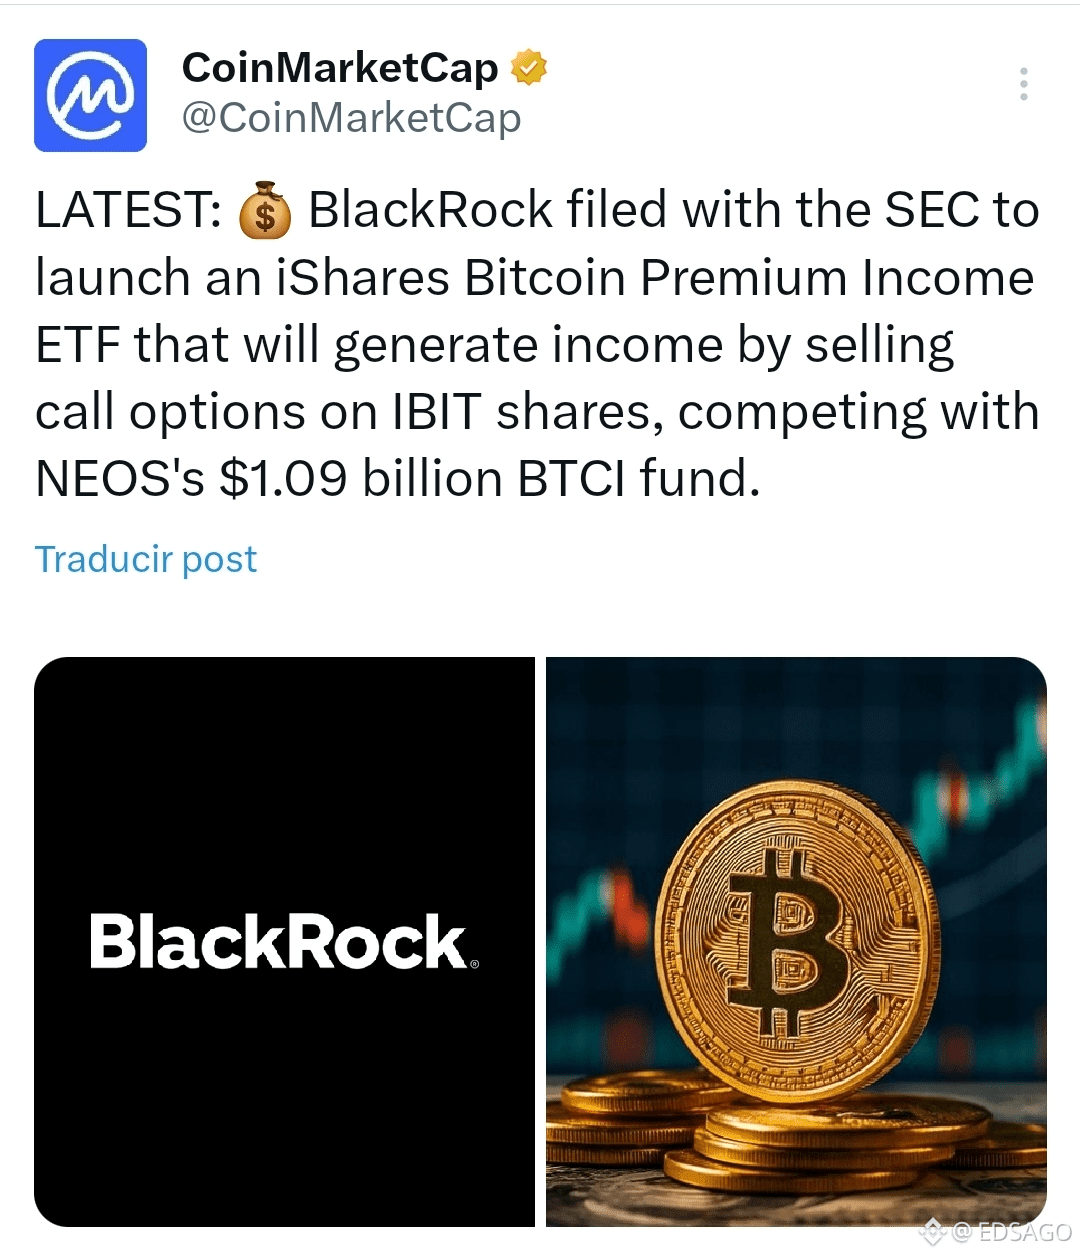Click the LATEST: label in the post
Viewport: 1080px width, 1257px height.
tap(128, 211)
